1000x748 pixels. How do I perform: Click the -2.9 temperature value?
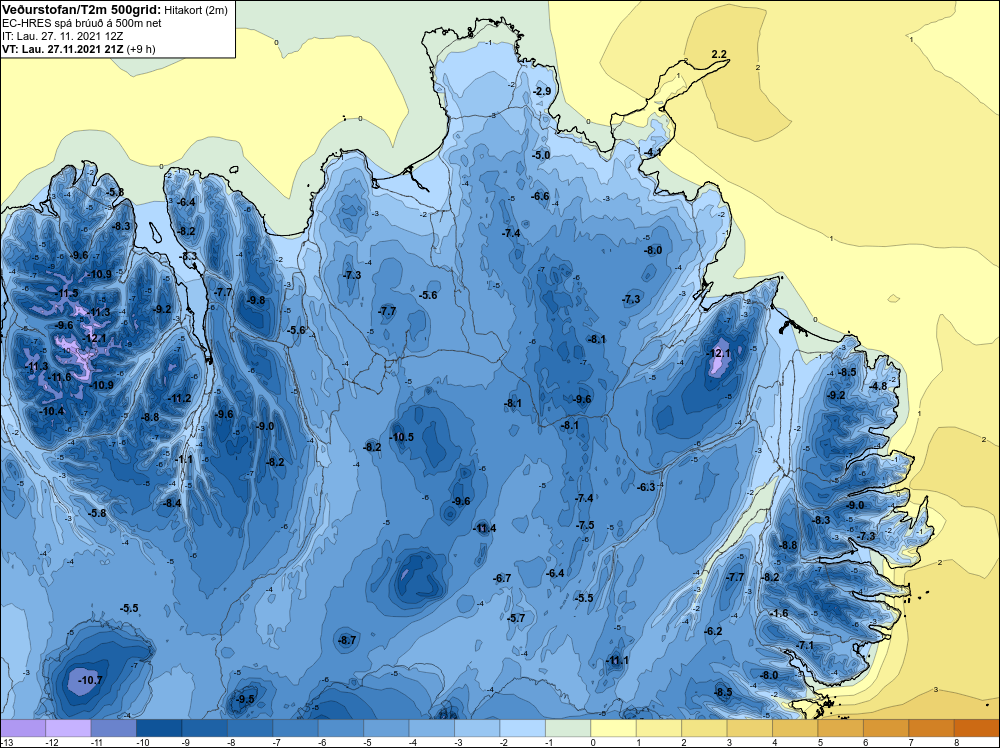[x=541, y=91]
